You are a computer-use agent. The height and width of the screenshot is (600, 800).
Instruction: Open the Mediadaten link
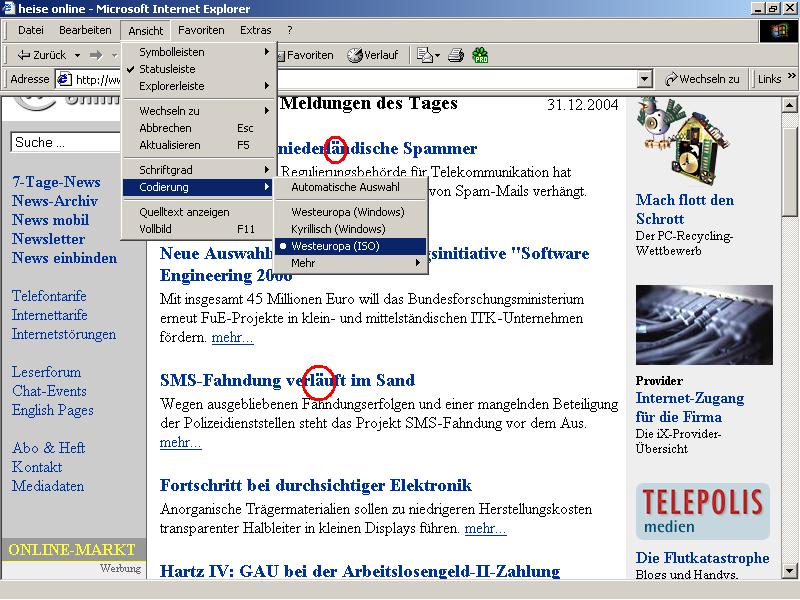pos(48,486)
